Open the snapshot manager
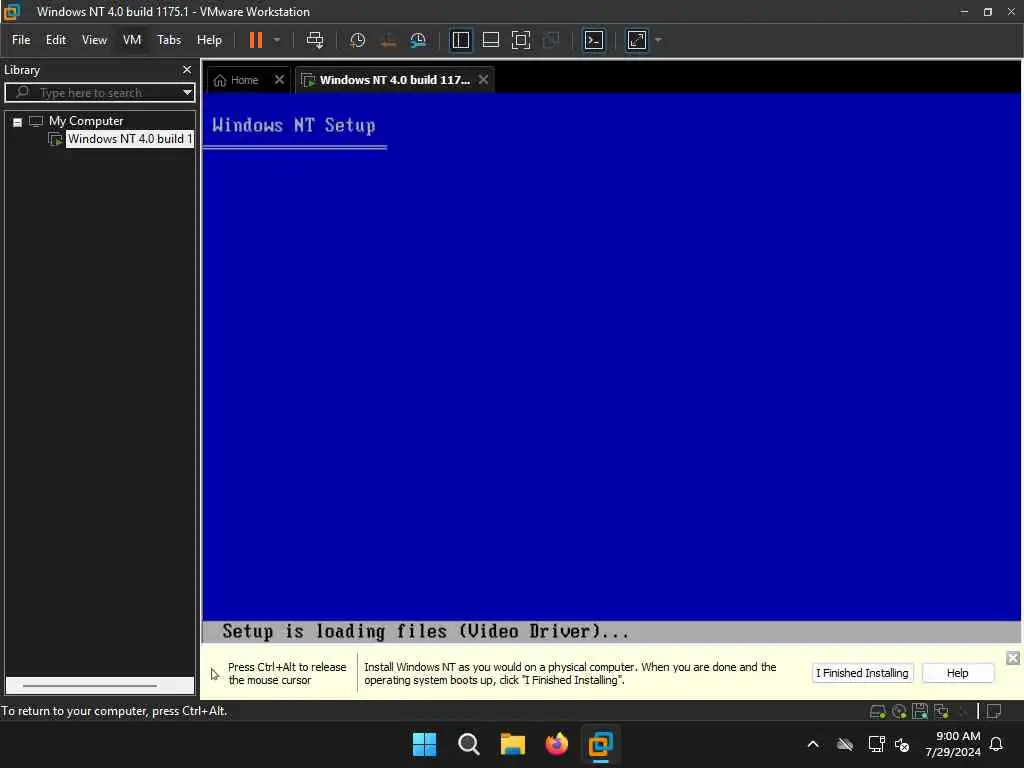The width and height of the screenshot is (1024, 768). pos(419,40)
